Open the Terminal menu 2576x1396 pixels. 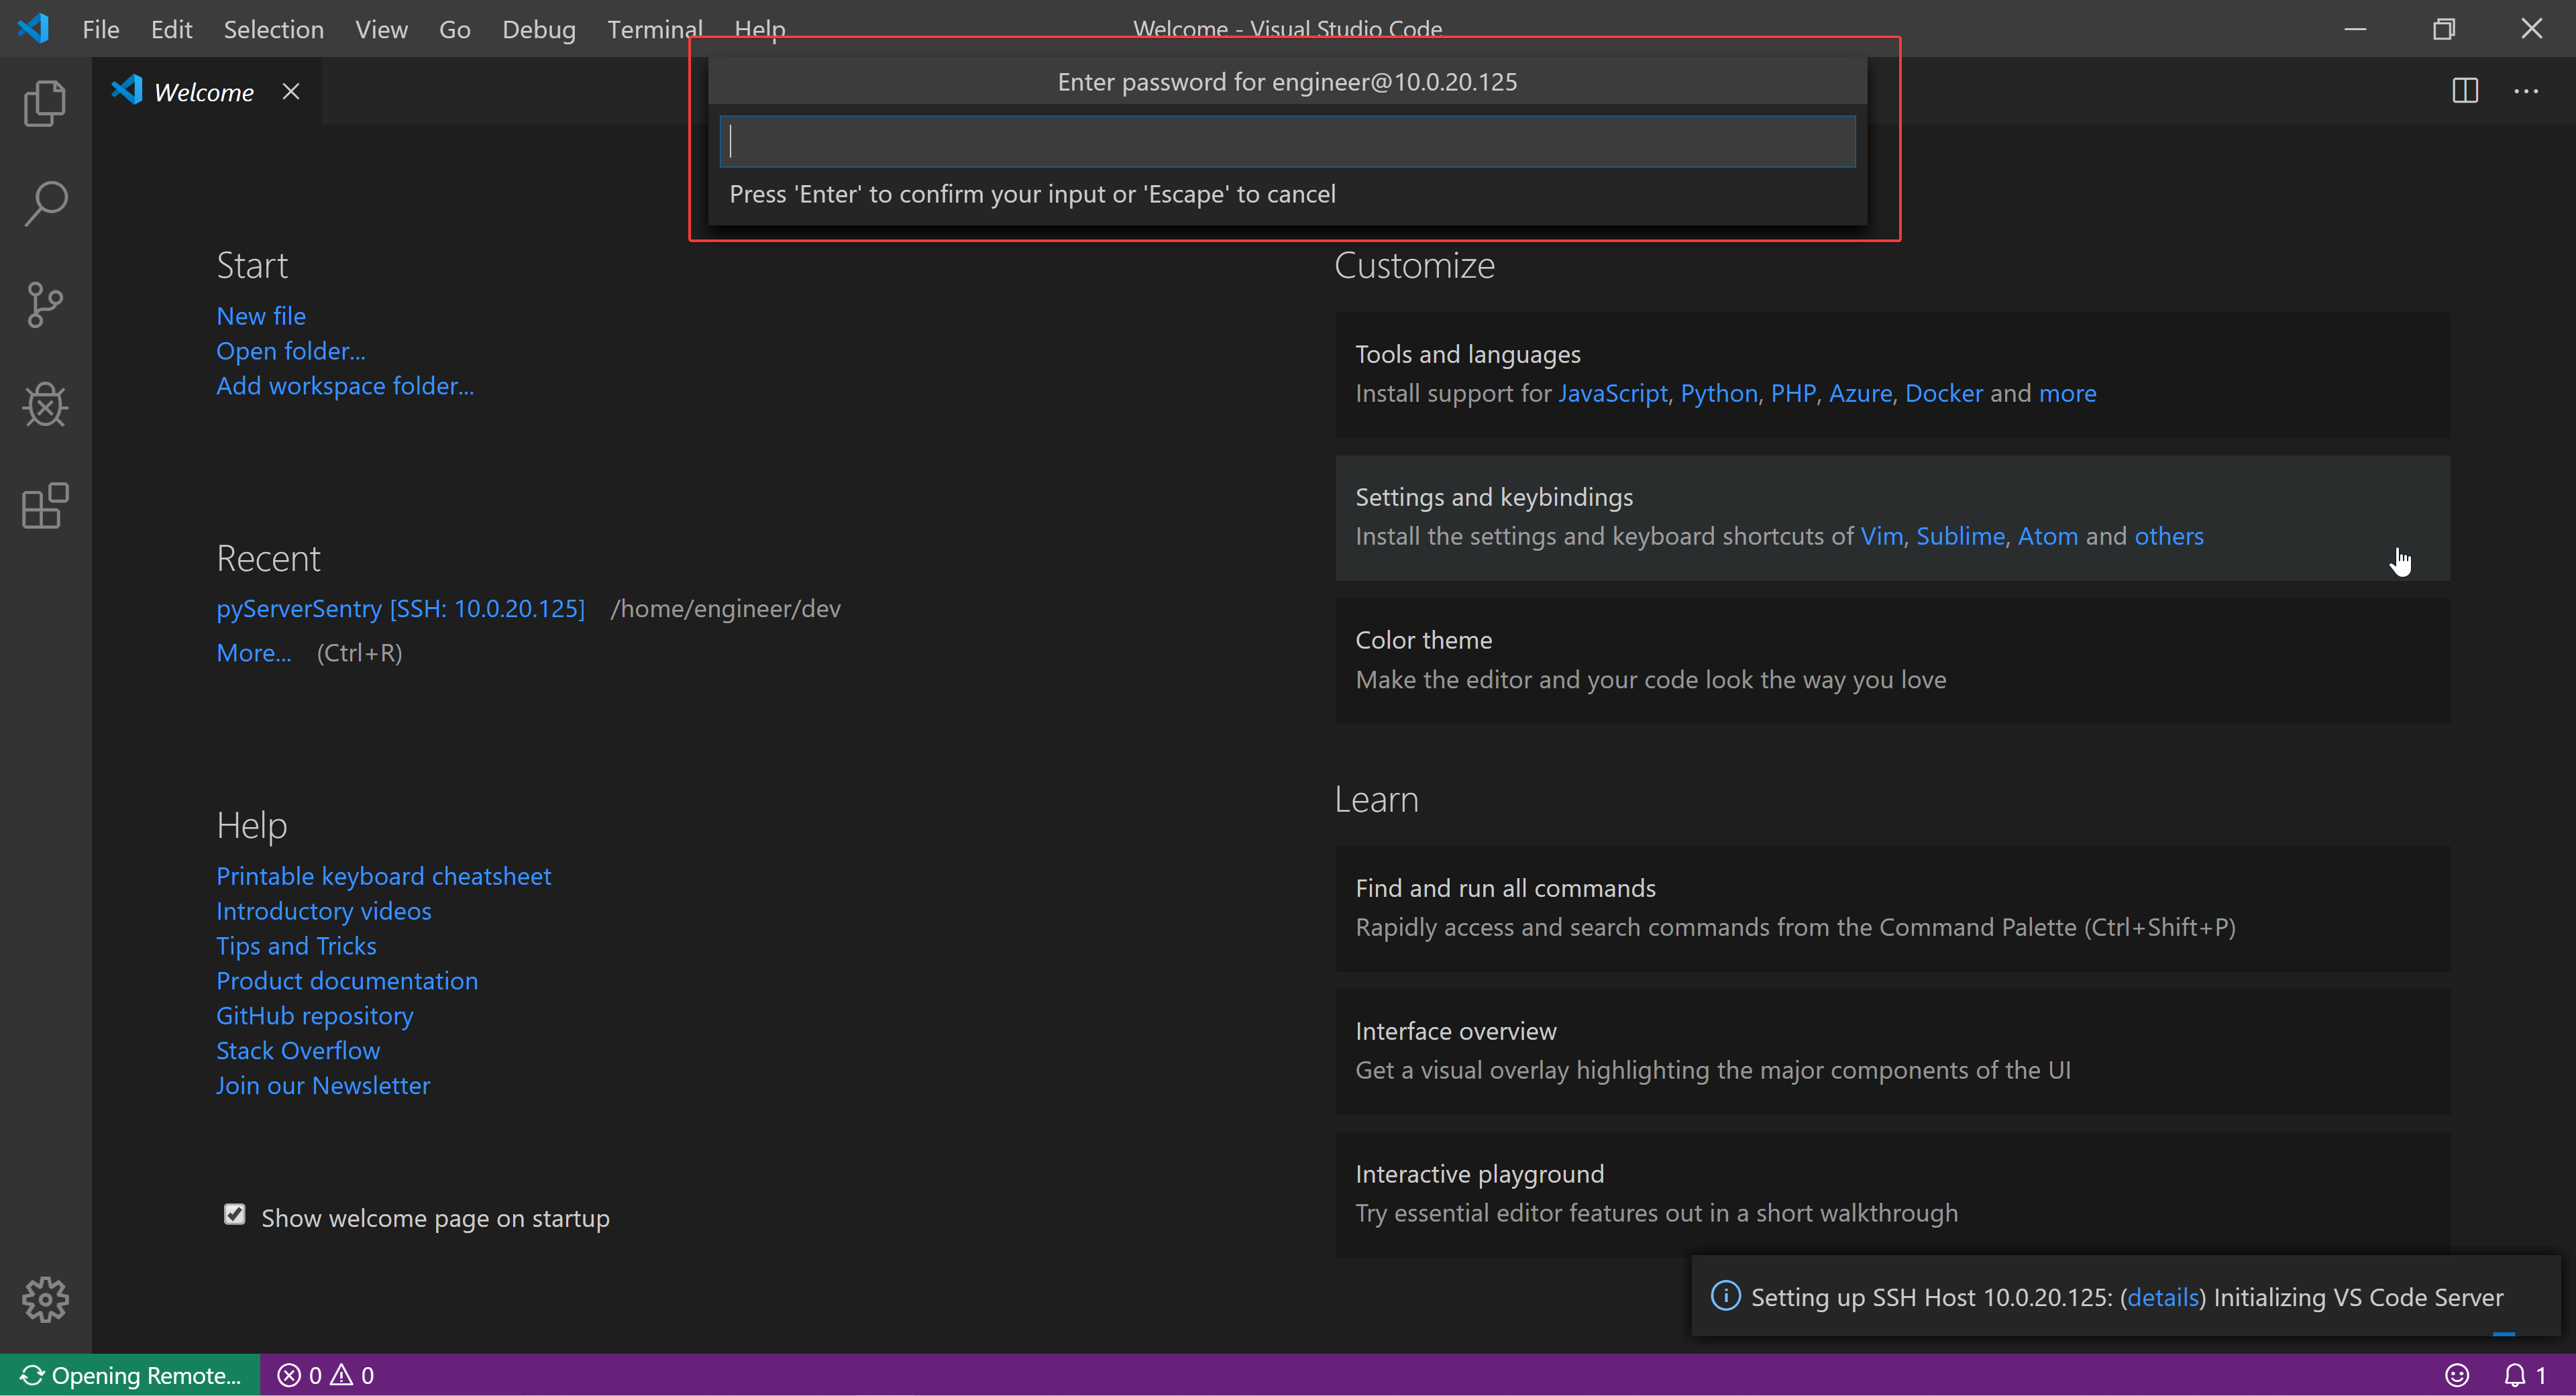pos(654,29)
